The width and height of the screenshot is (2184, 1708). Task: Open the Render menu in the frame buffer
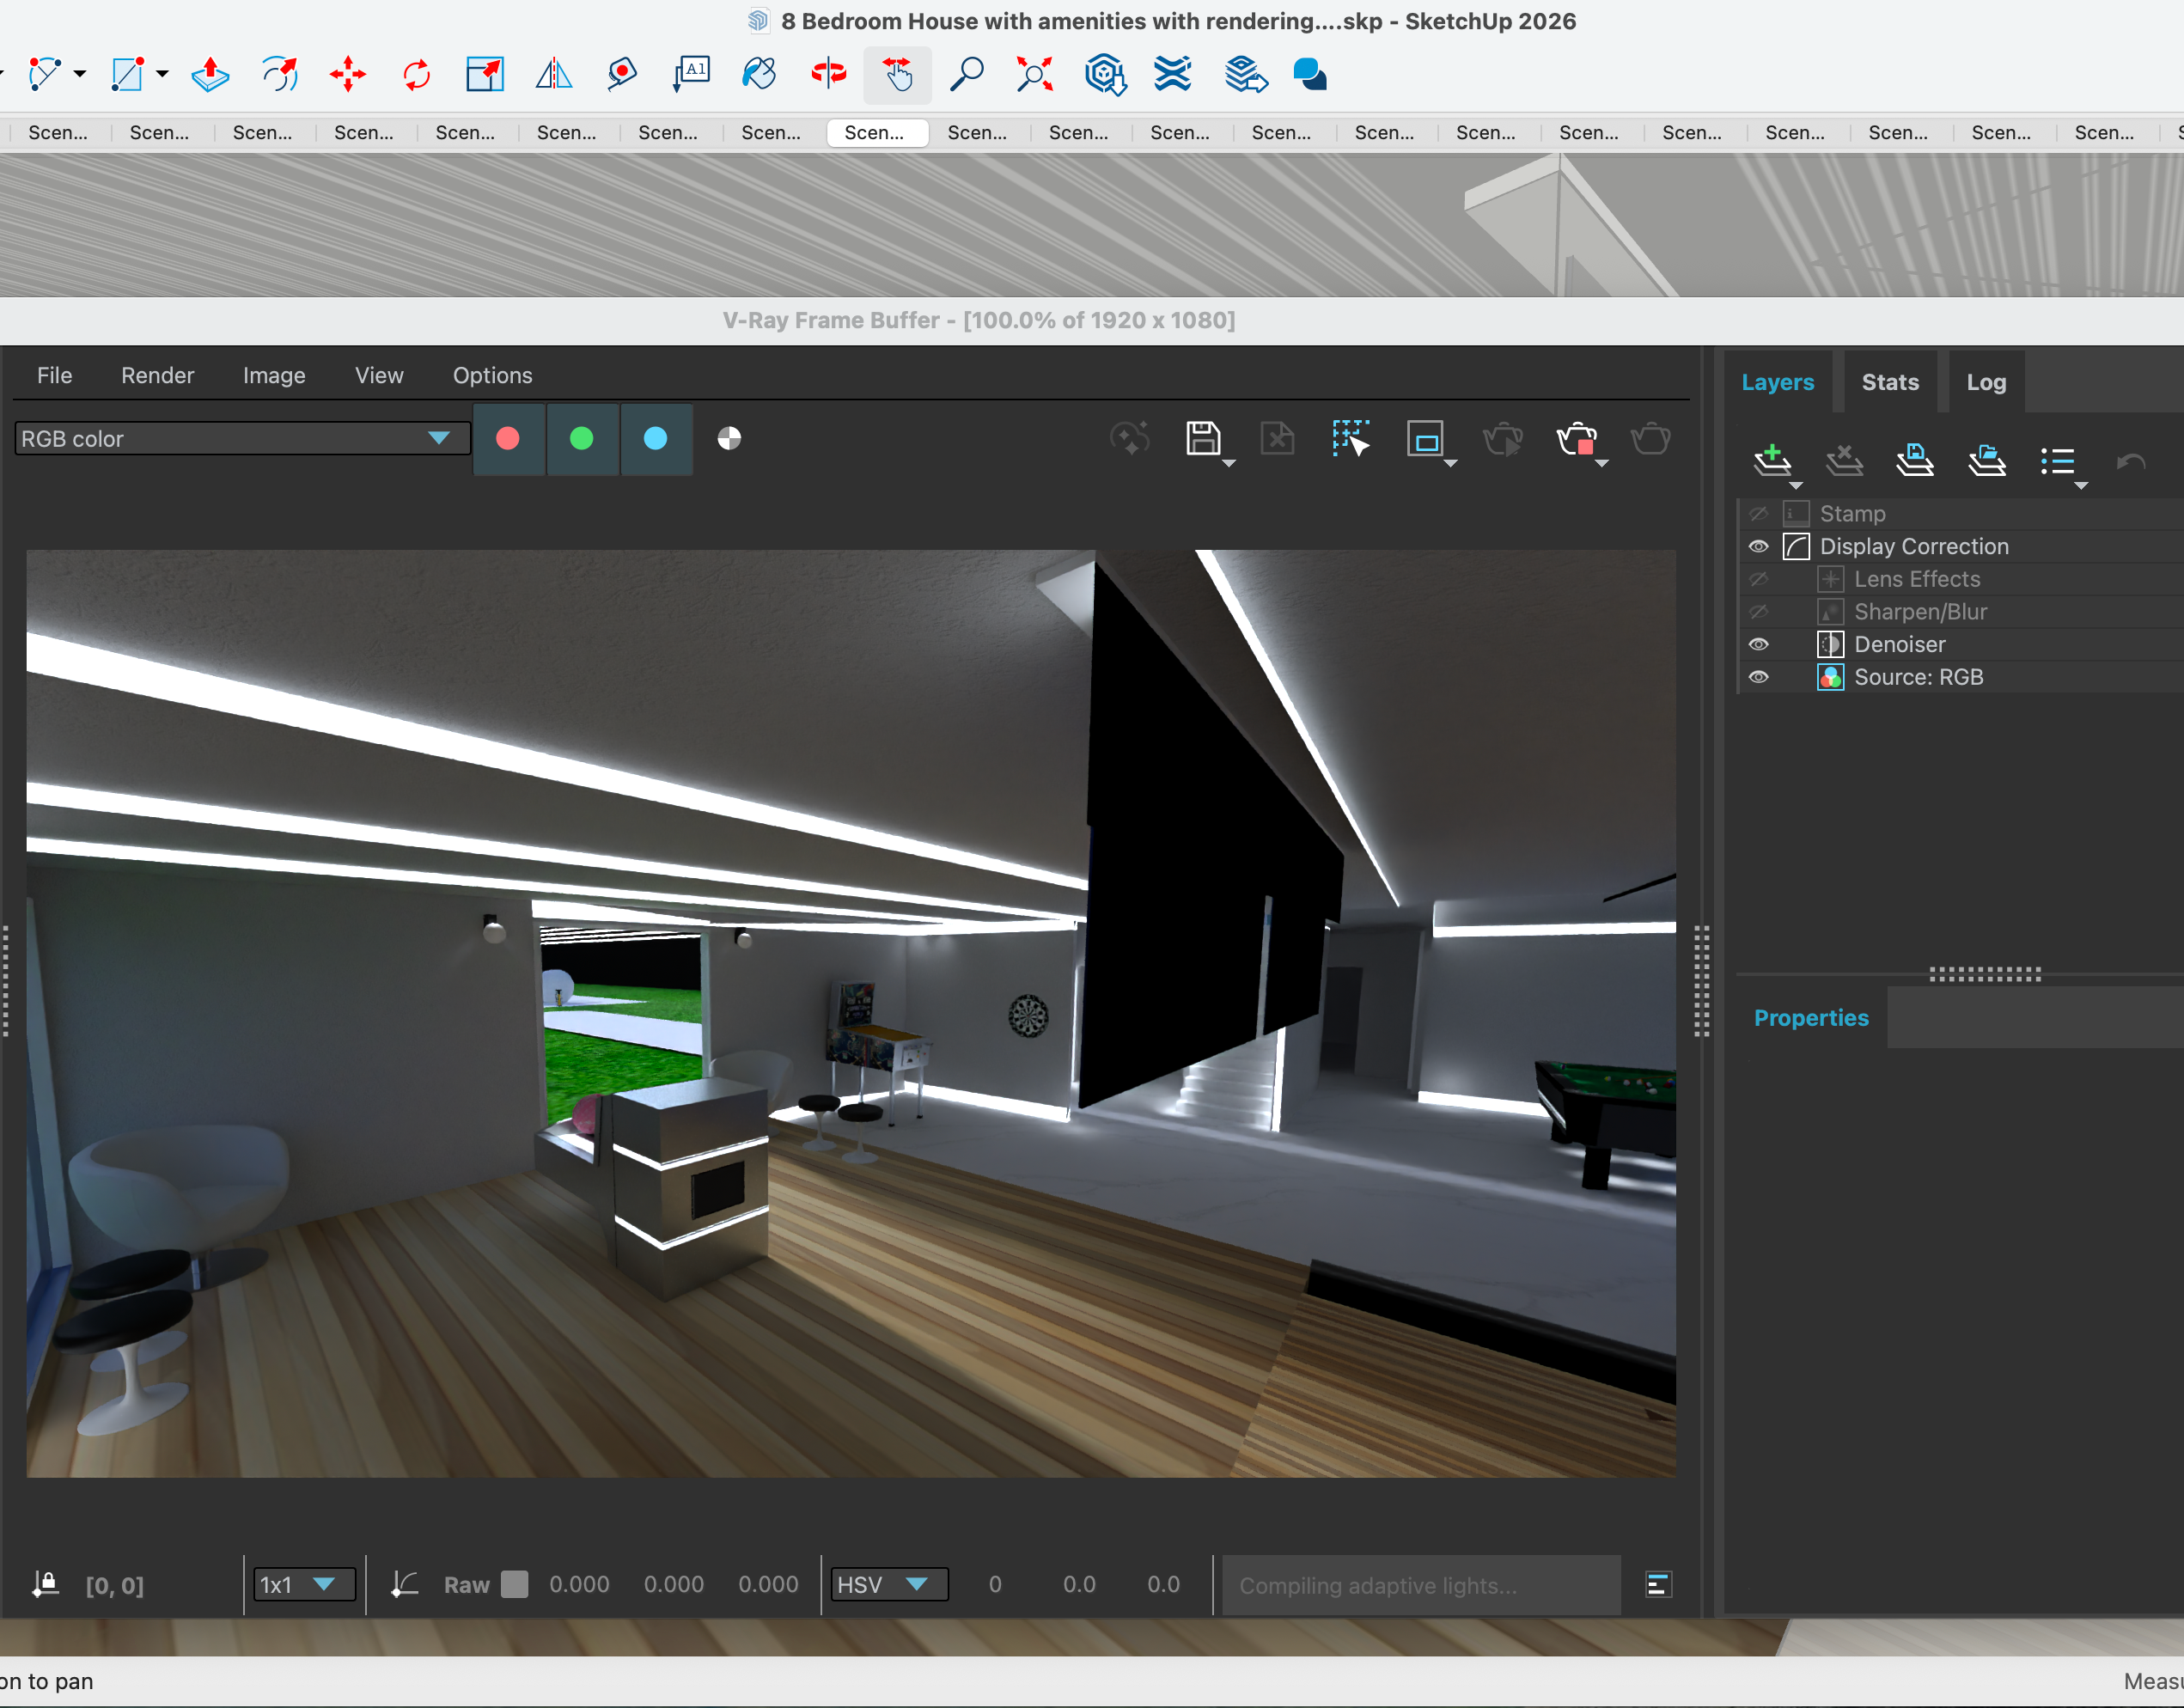[x=157, y=375]
